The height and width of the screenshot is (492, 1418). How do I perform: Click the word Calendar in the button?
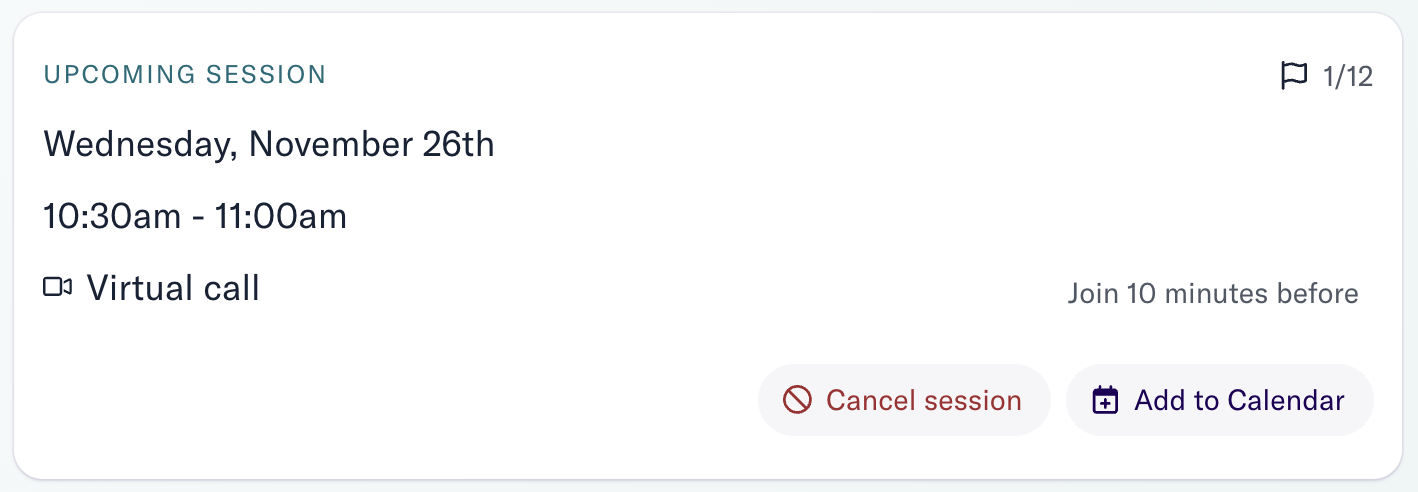coord(1286,401)
